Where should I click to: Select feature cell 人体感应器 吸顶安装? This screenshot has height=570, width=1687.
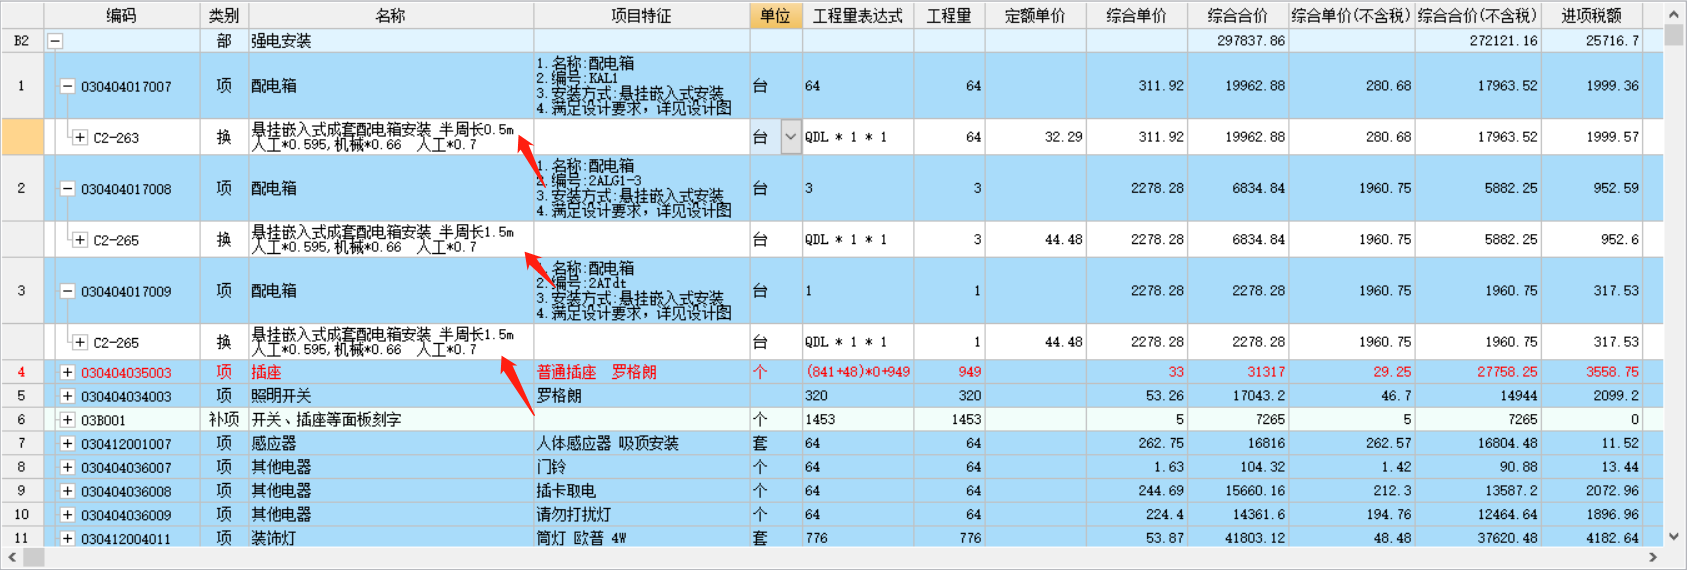point(642,443)
